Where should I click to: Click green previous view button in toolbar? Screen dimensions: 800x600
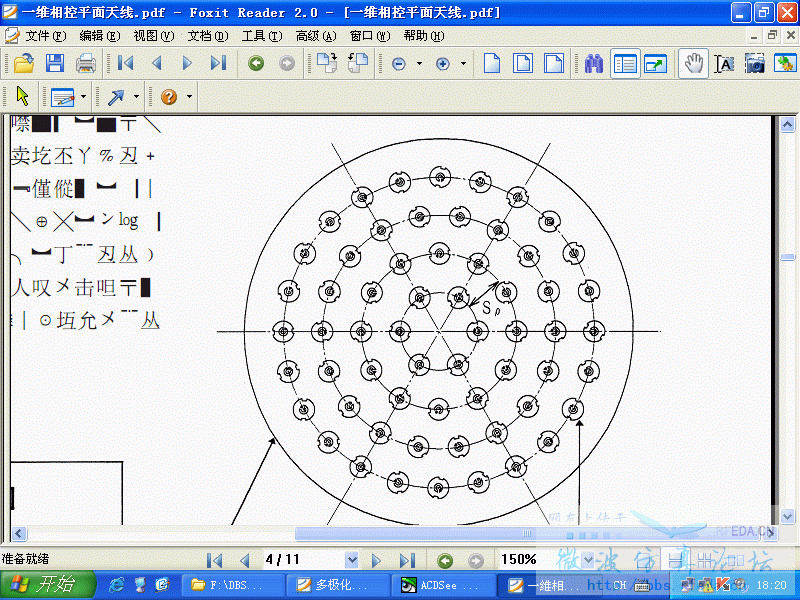[256, 63]
